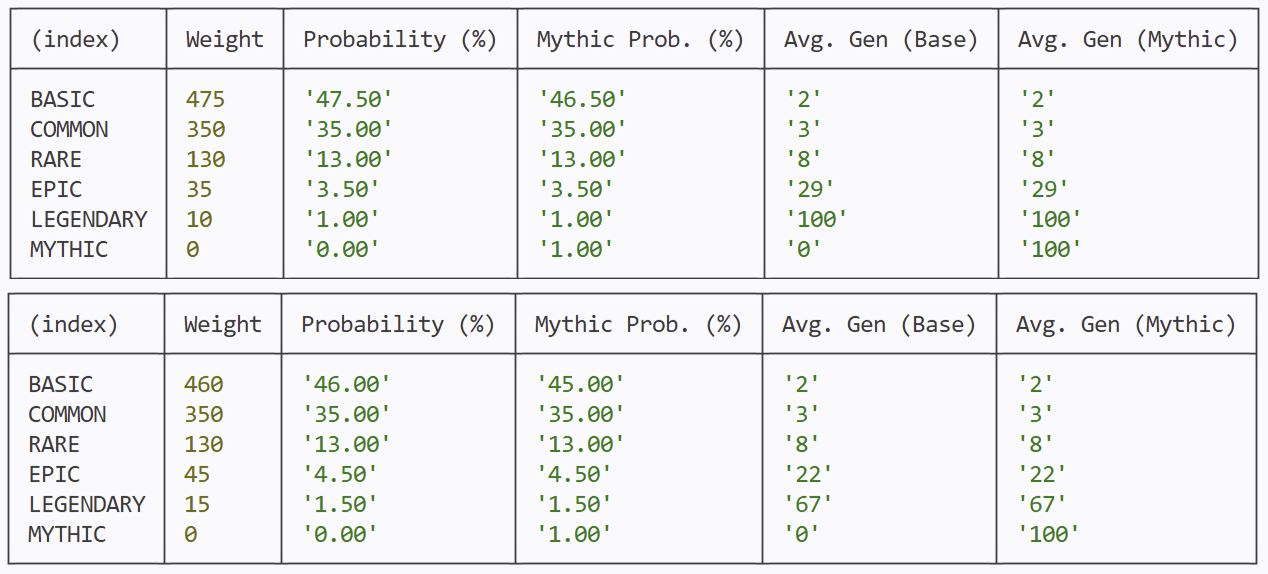Screen dimensions: 1268x574
Task: Select the BASIC row label in the top table
Action: pyautogui.click(x=63, y=99)
